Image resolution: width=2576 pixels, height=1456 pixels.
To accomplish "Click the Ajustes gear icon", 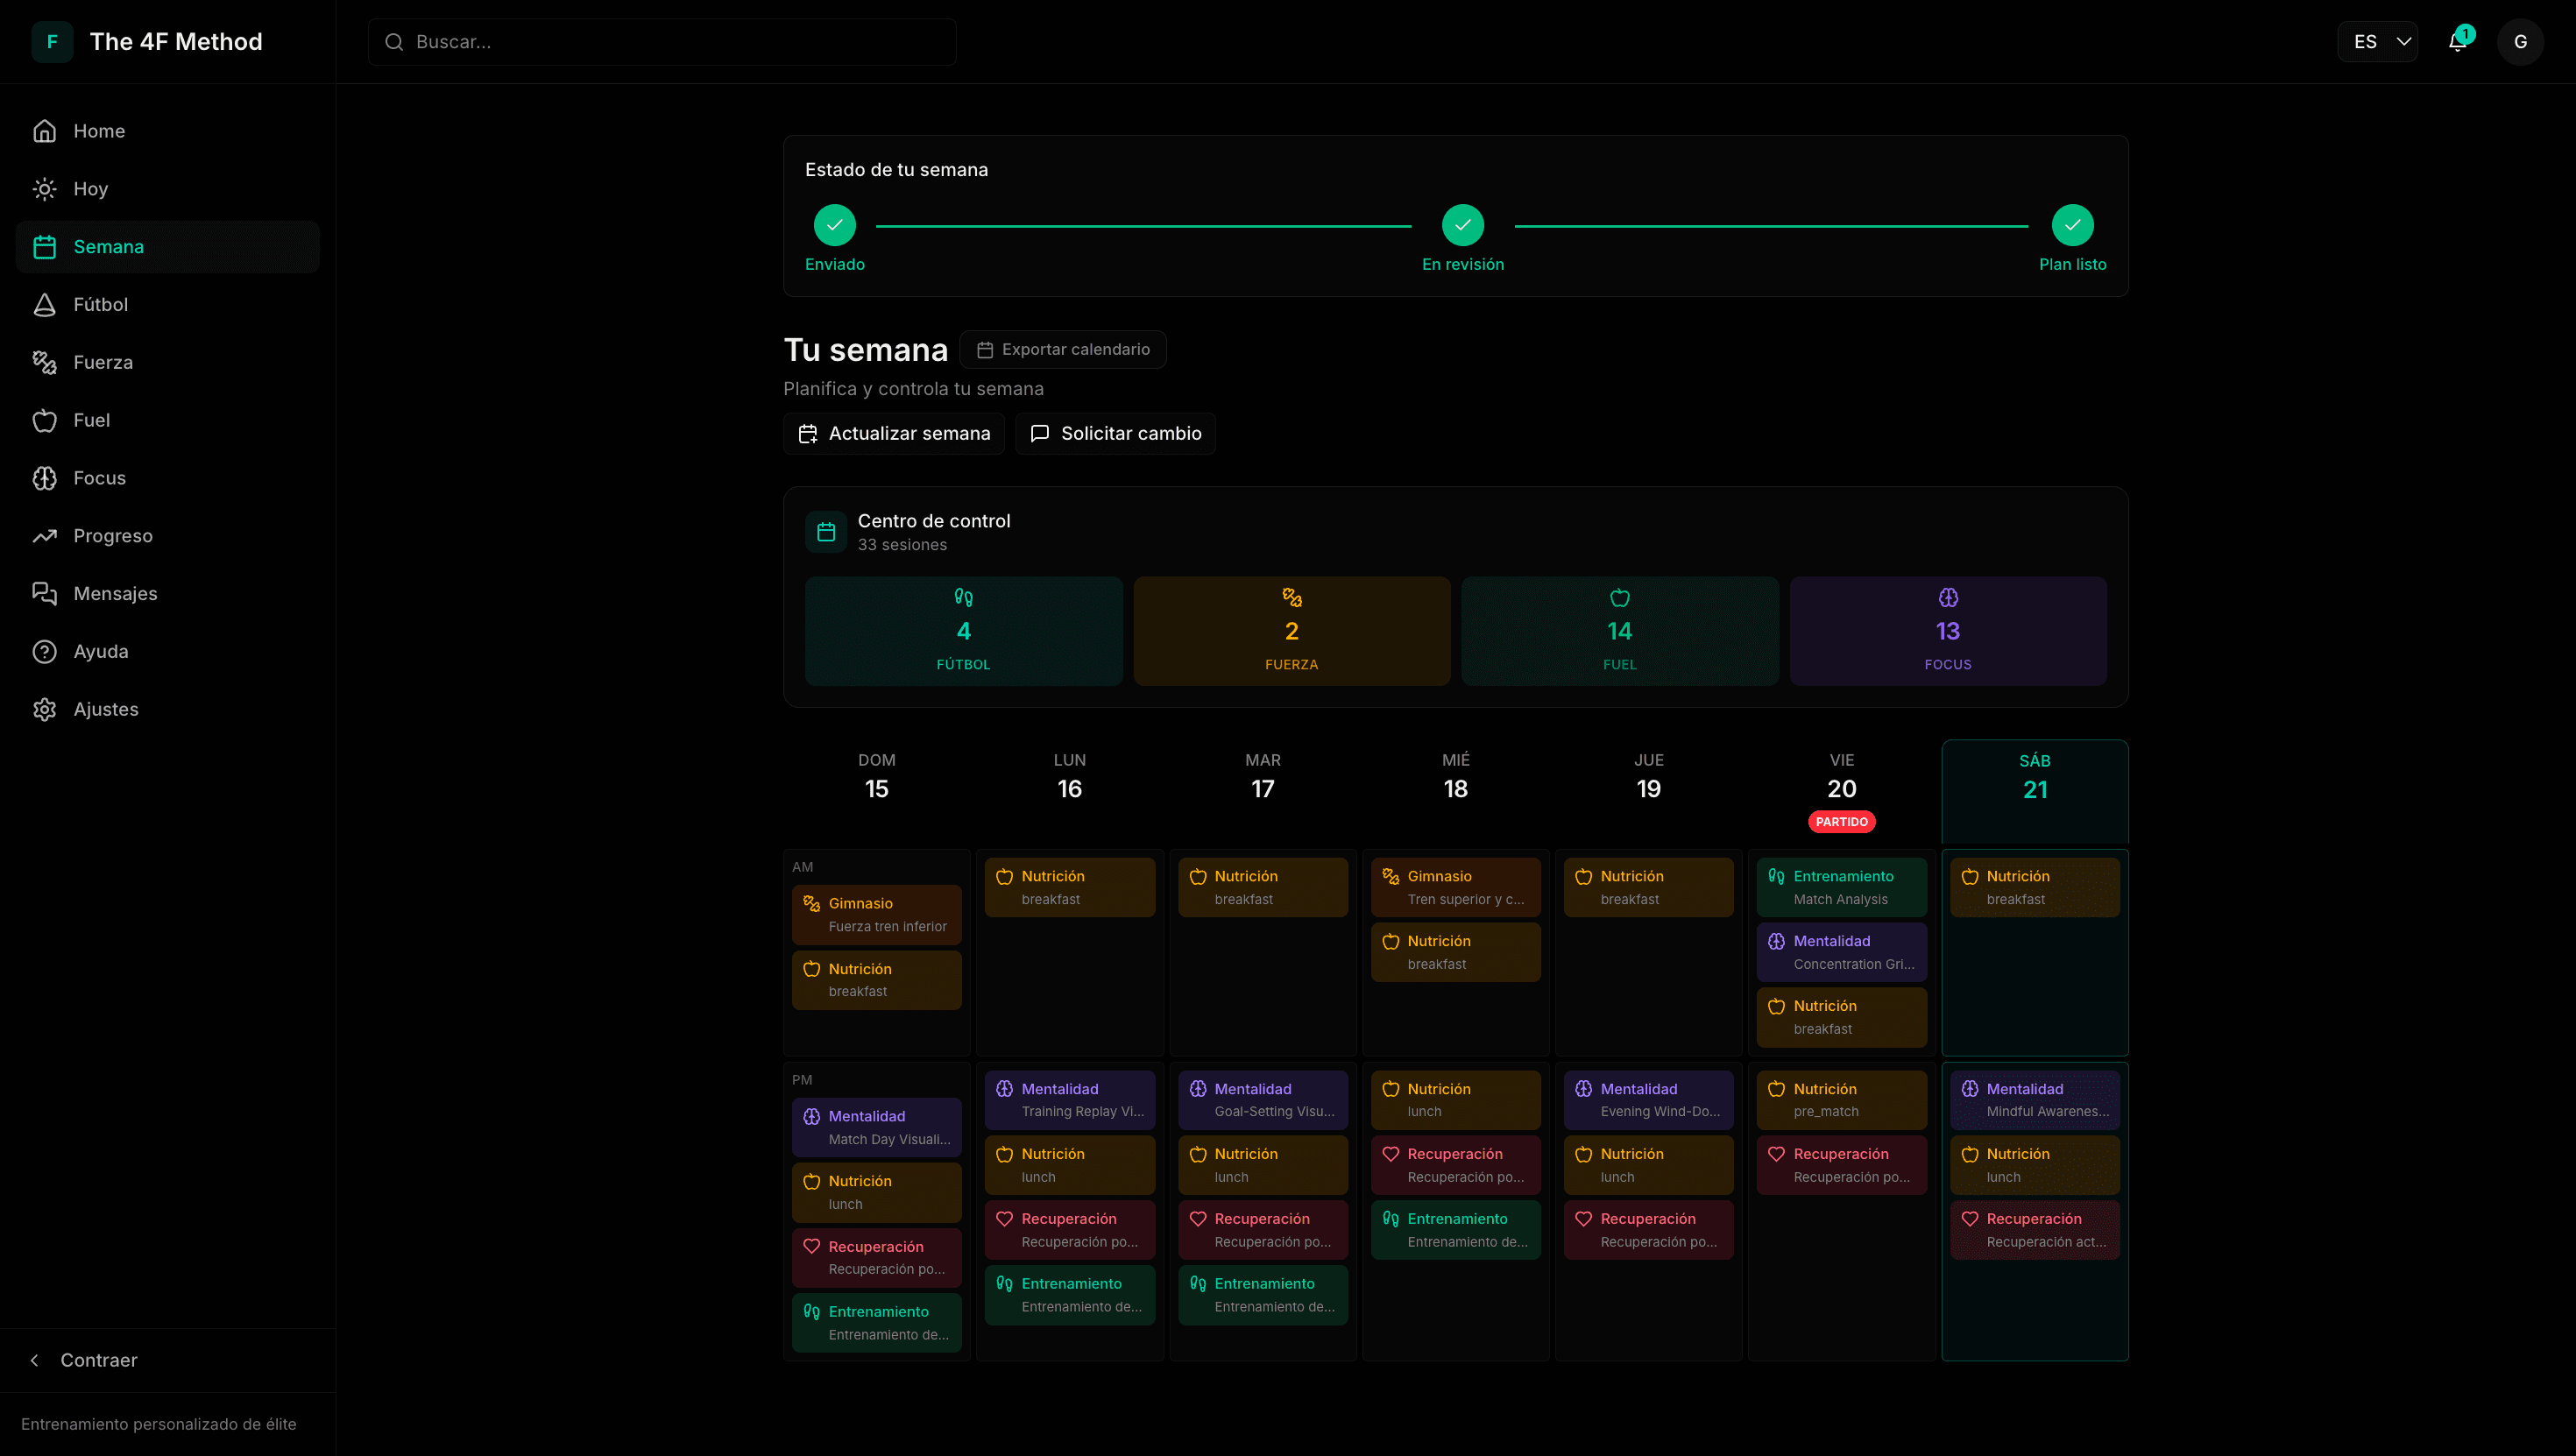I will (44, 709).
